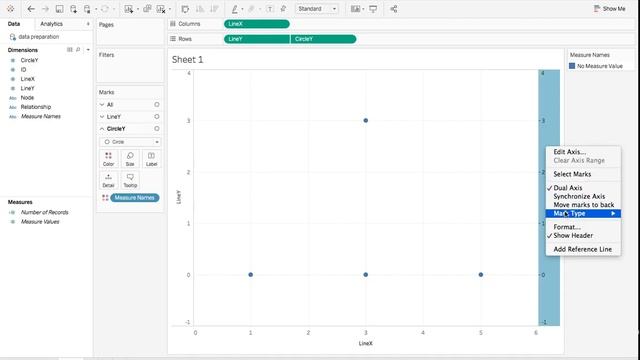640x360 pixels.
Task: Click the Label card in Marks
Action: coord(151,159)
